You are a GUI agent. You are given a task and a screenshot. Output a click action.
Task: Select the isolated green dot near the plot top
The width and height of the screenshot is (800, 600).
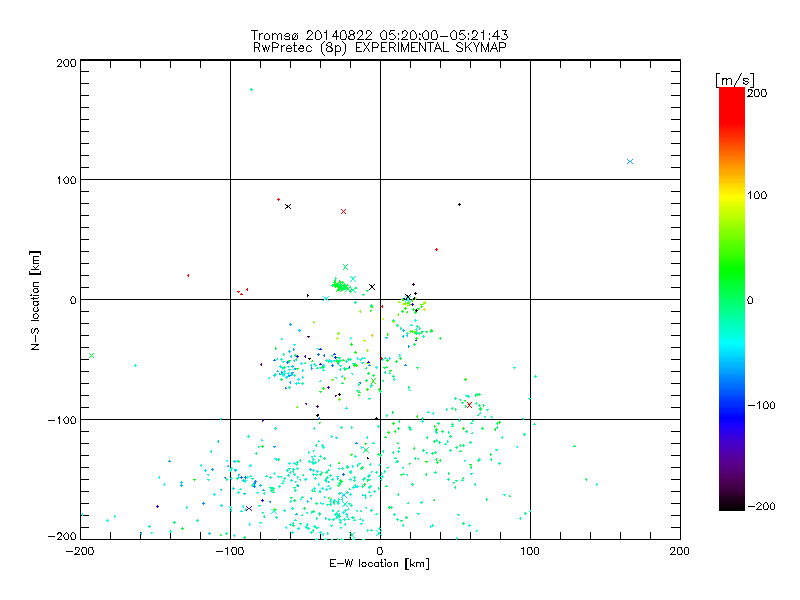[251, 89]
